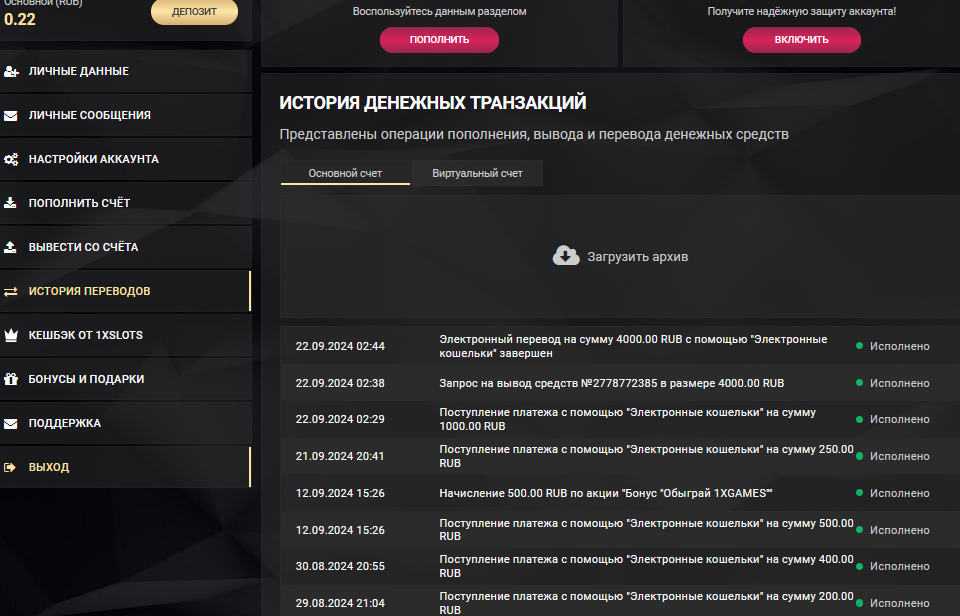
Task: Click the 1000.00 RUB payment description
Action: (x=628, y=419)
